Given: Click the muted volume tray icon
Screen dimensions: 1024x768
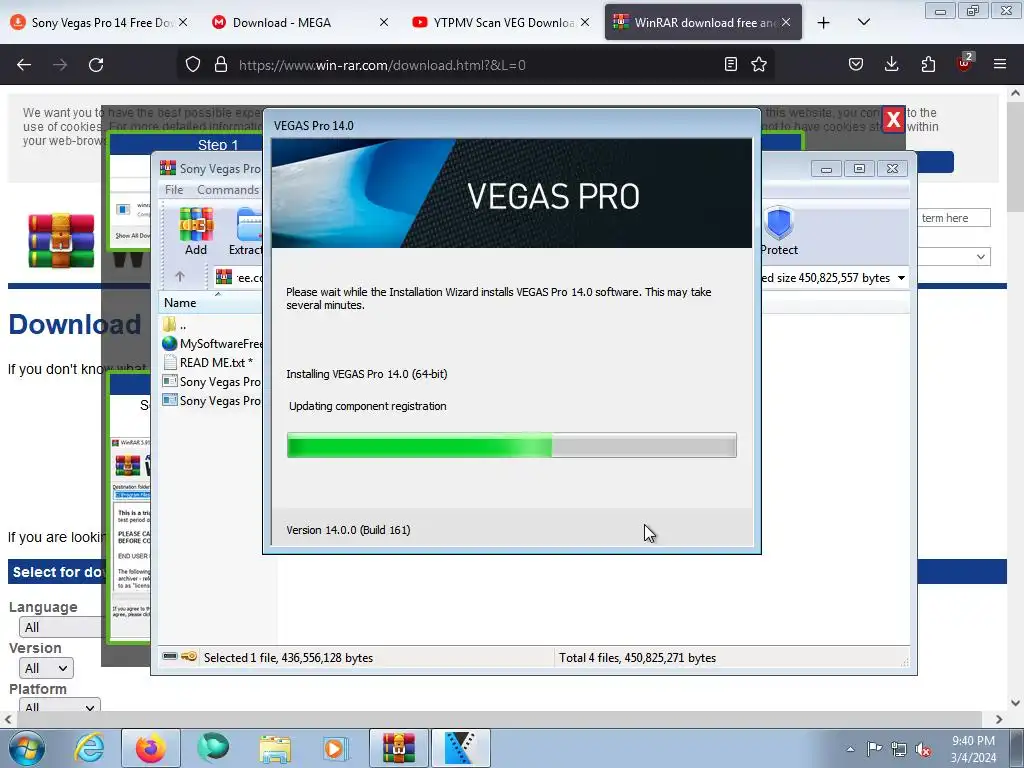Looking at the screenshot, I should pyautogui.click(x=923, y=749).
